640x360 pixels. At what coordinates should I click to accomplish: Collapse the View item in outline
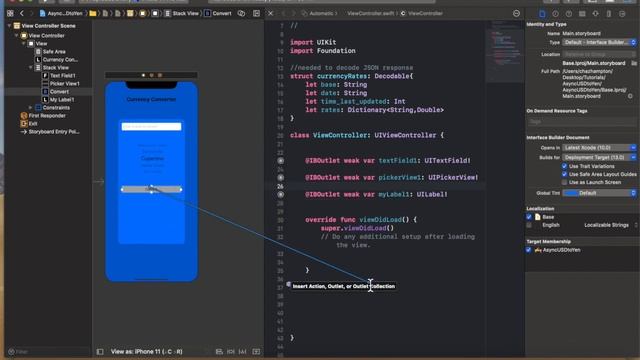click(x=23, y=43)
